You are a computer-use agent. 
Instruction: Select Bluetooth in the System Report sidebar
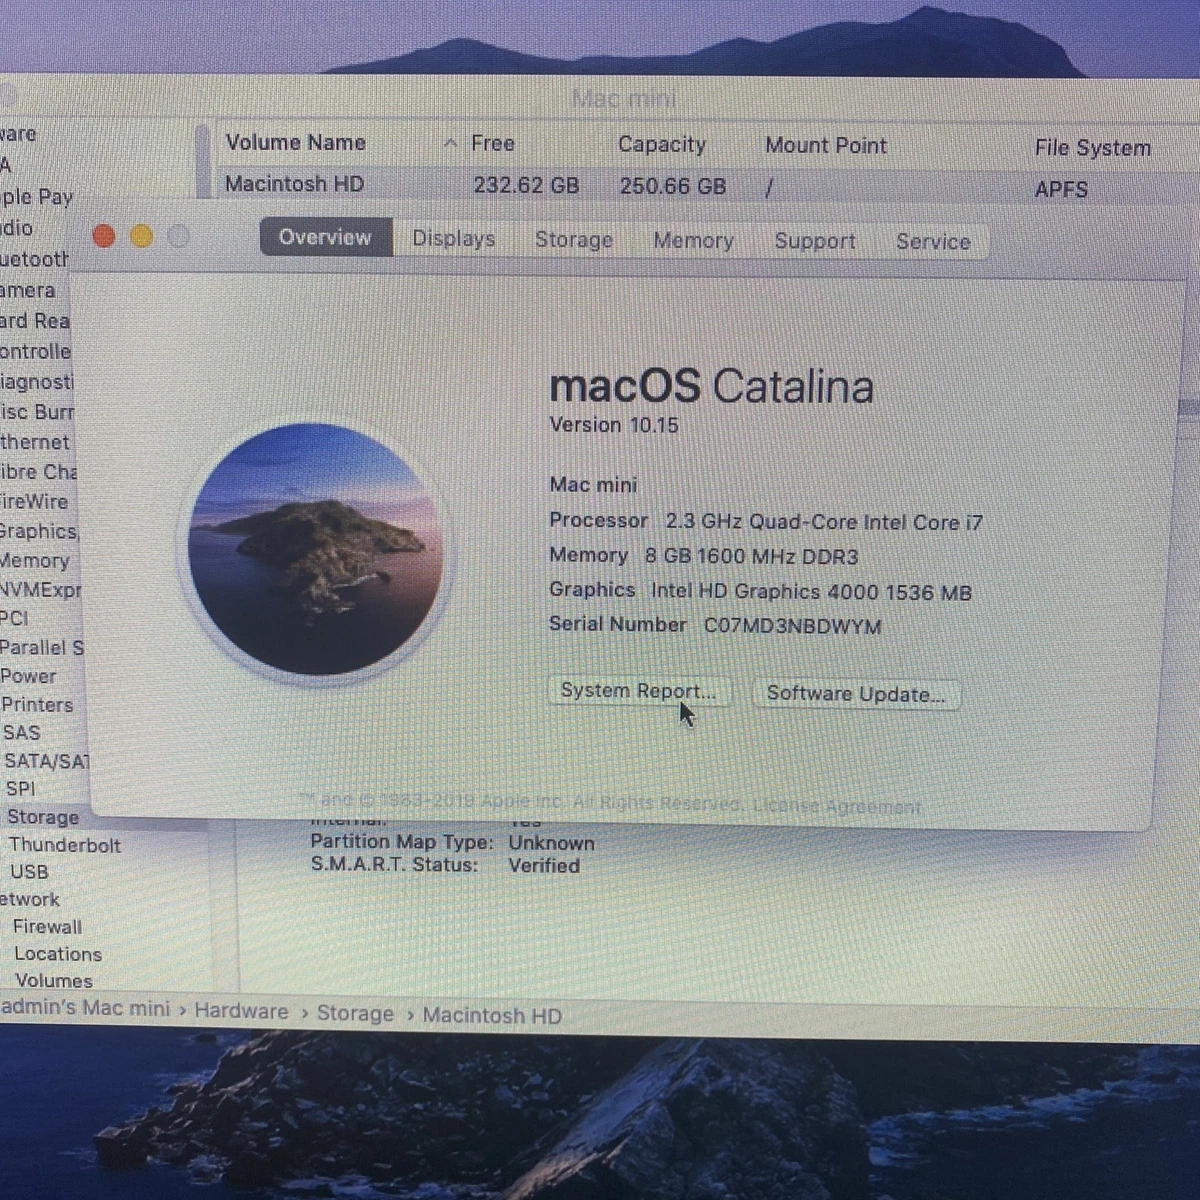tap(35, 260)
